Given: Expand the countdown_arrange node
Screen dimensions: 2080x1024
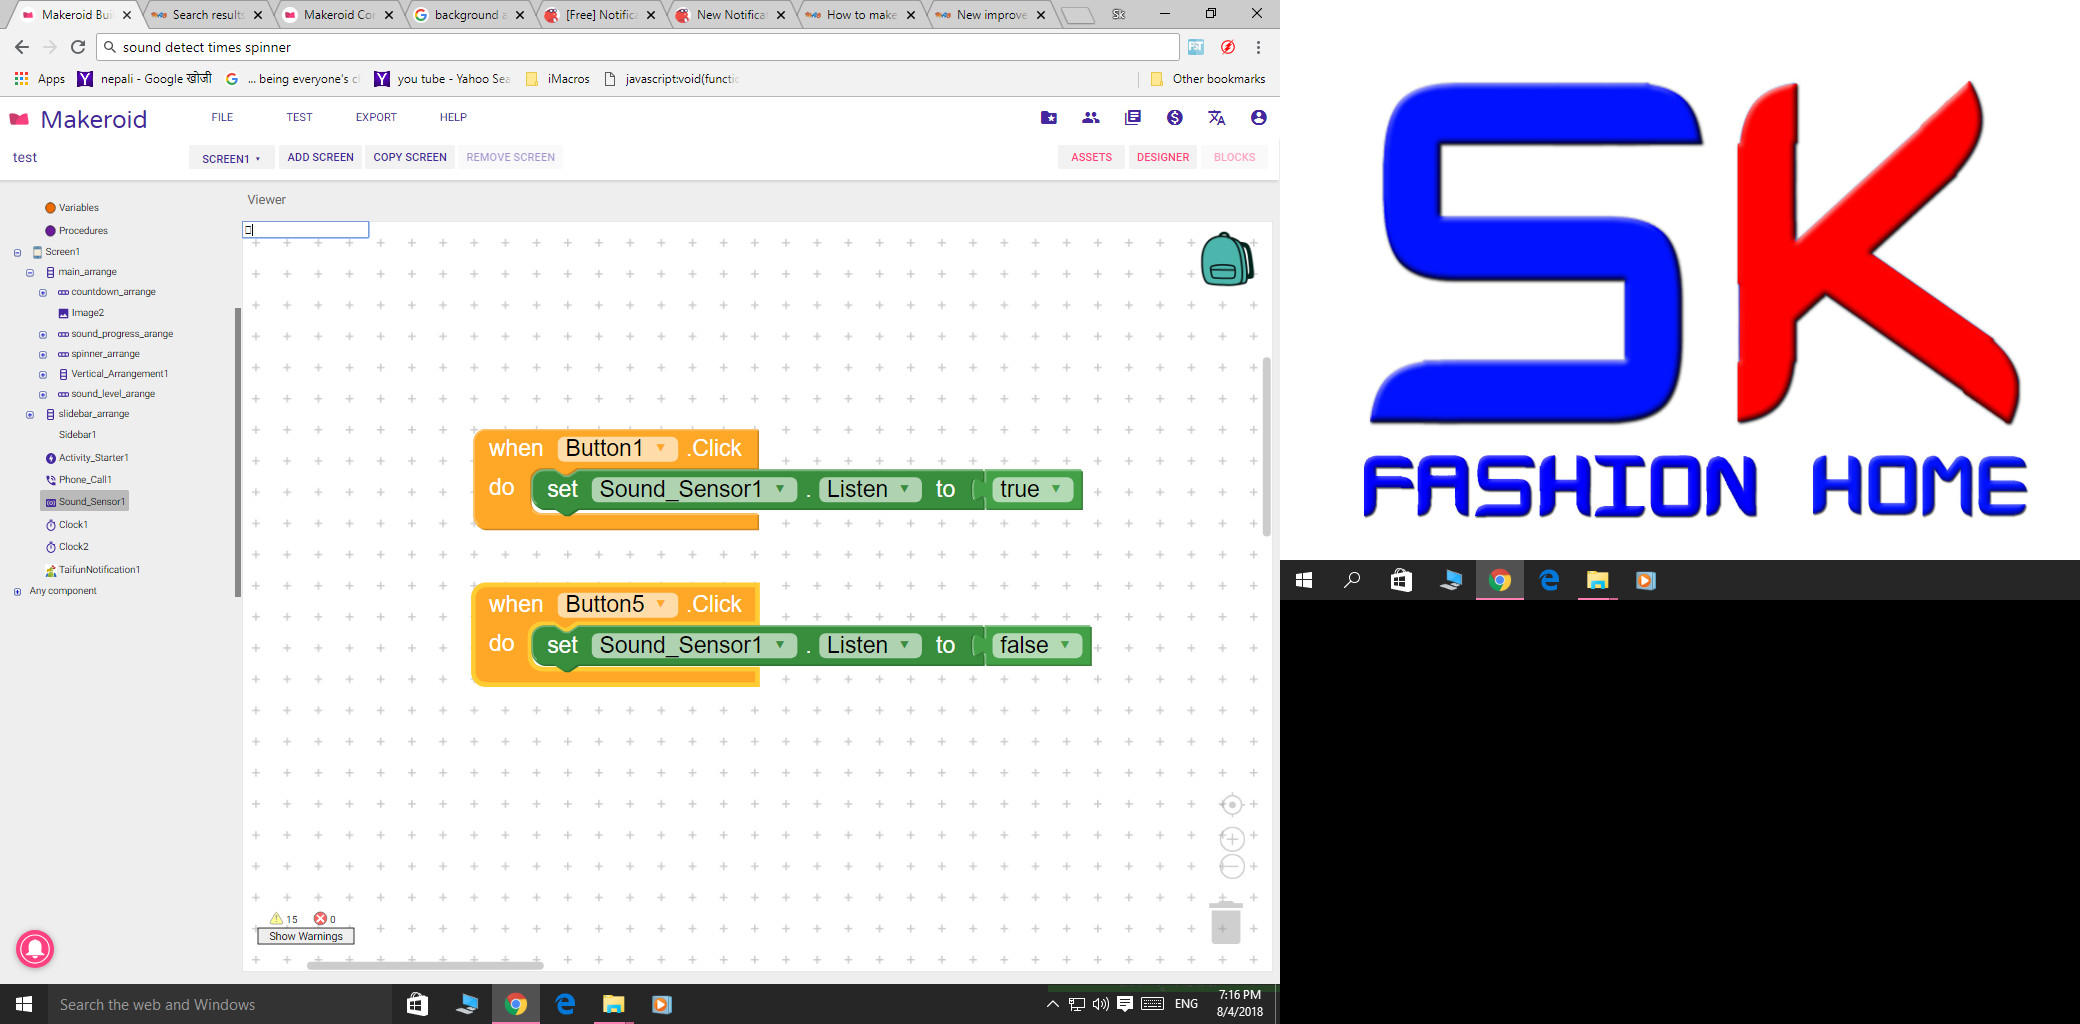Looking at the screenshot, I should (43, 293).
